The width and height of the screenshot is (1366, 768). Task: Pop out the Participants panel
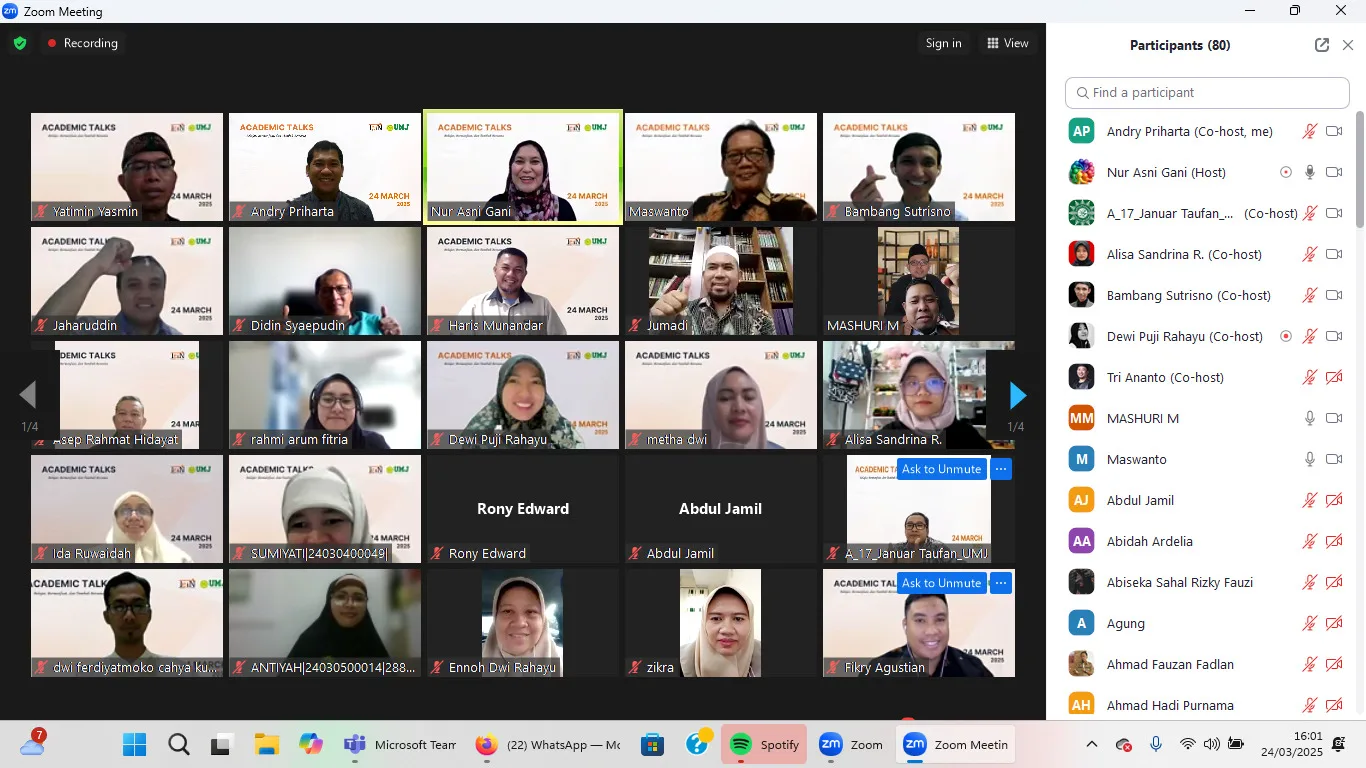[1322, 45]
